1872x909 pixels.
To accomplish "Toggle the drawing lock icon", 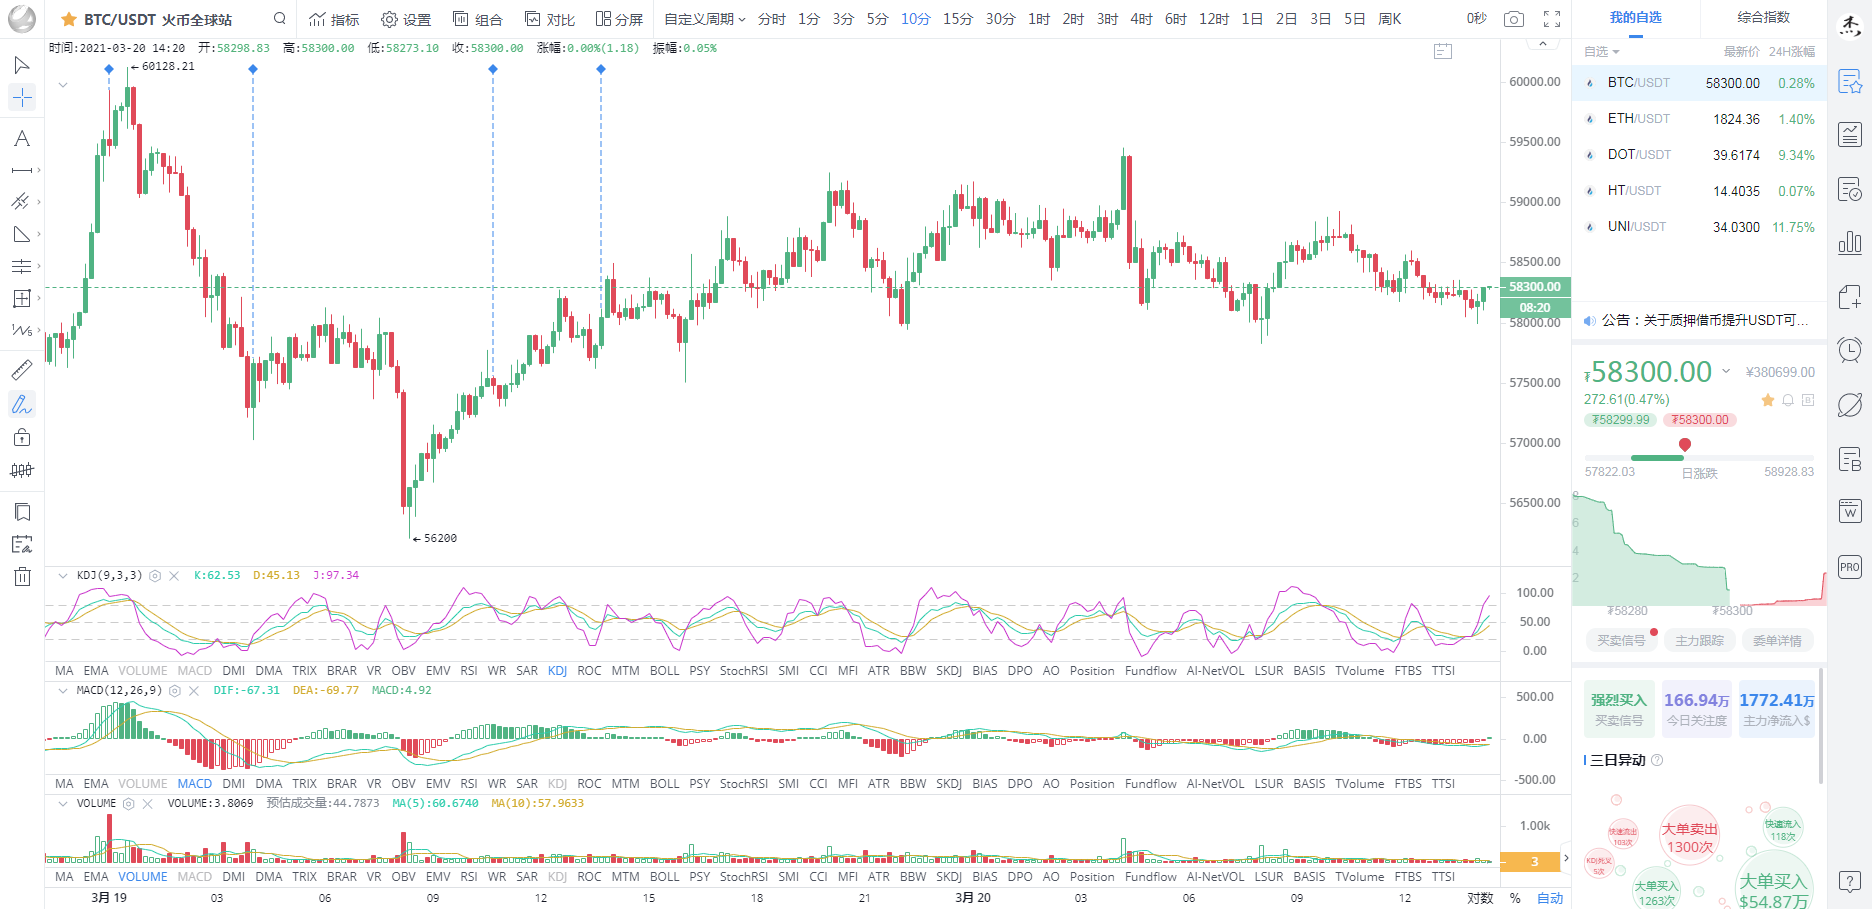I will [x=21, y=437].
